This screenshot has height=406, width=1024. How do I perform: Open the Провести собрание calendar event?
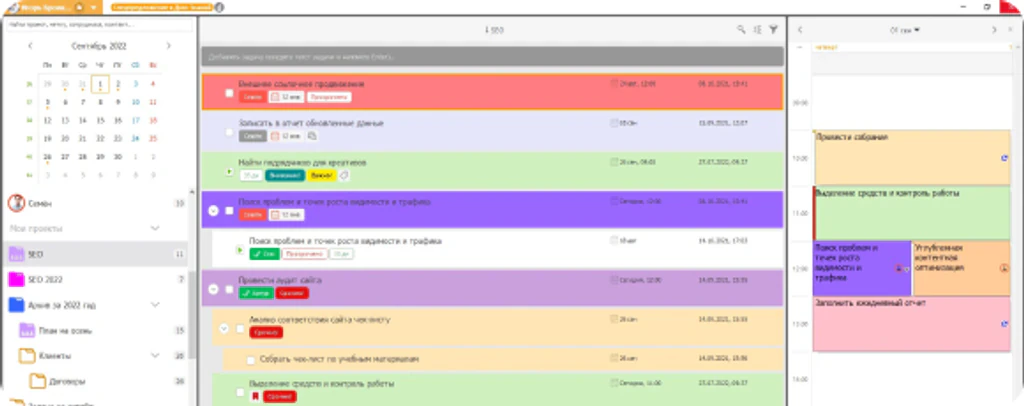912,157
